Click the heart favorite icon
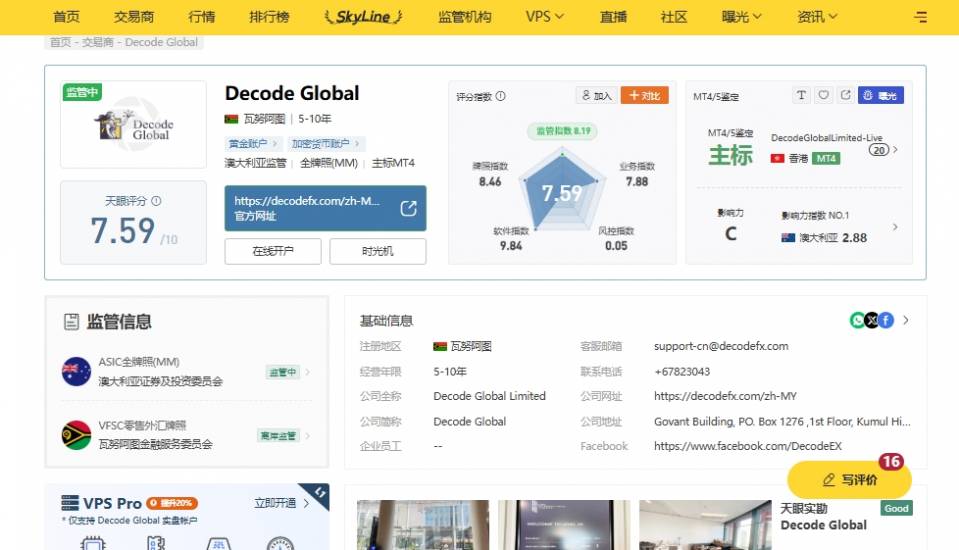 824,95
